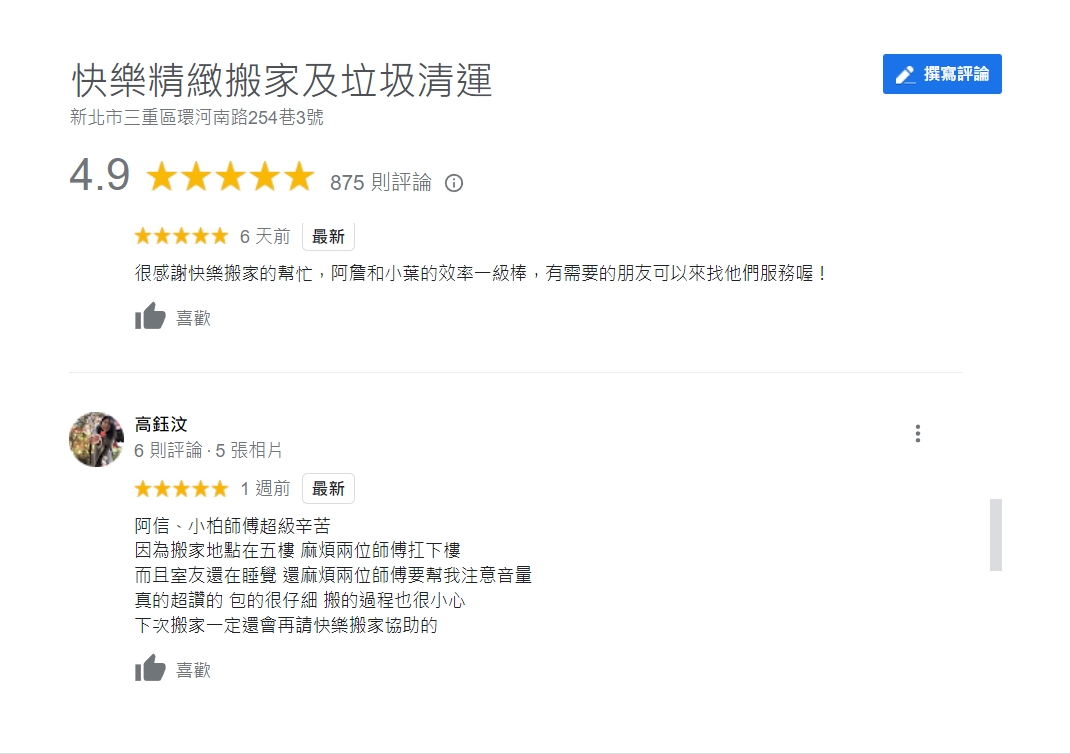Click the reviews scrollbar thumb
This screenshot has height=754, width=1070.
click(x=995, y=535)
